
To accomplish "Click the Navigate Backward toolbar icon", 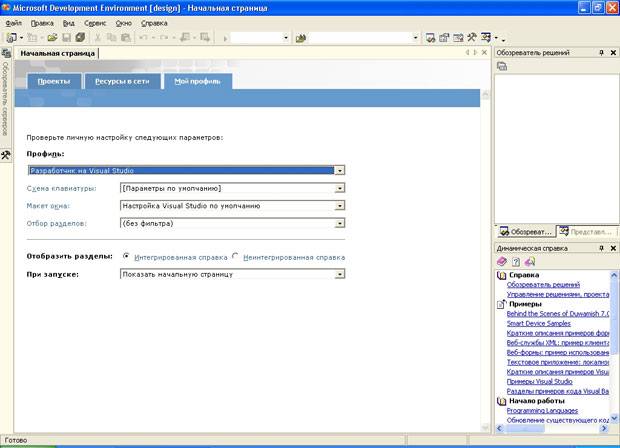I will pyautogui.click(x=185, y=38).
